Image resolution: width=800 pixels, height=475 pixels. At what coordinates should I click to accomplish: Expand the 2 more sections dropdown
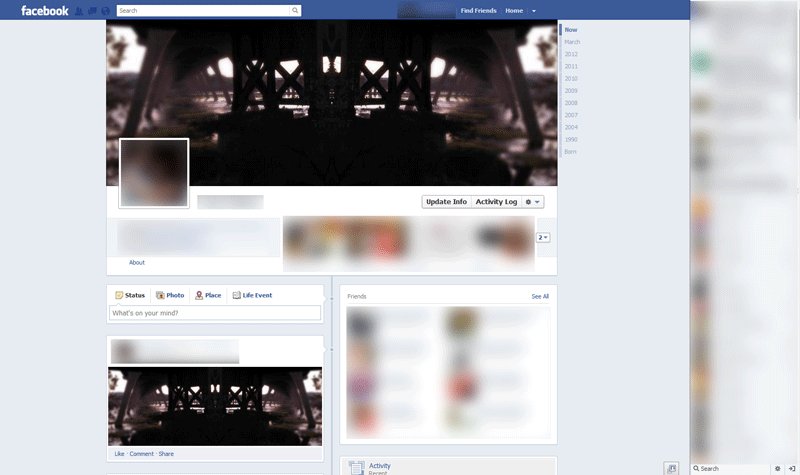tap(543, 237)
